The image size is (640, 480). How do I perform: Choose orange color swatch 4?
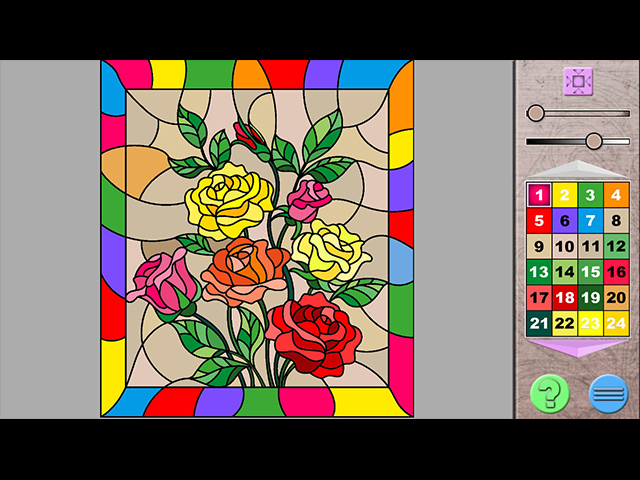(616, 195)
